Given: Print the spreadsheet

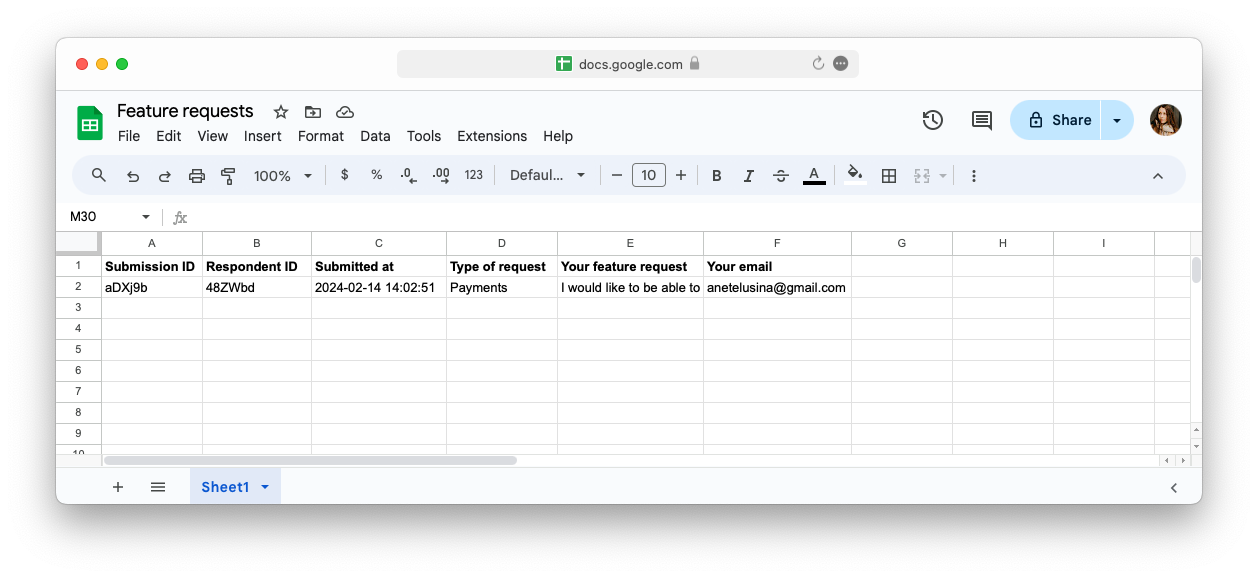Looking at the screenshot, I should point(197,176).
